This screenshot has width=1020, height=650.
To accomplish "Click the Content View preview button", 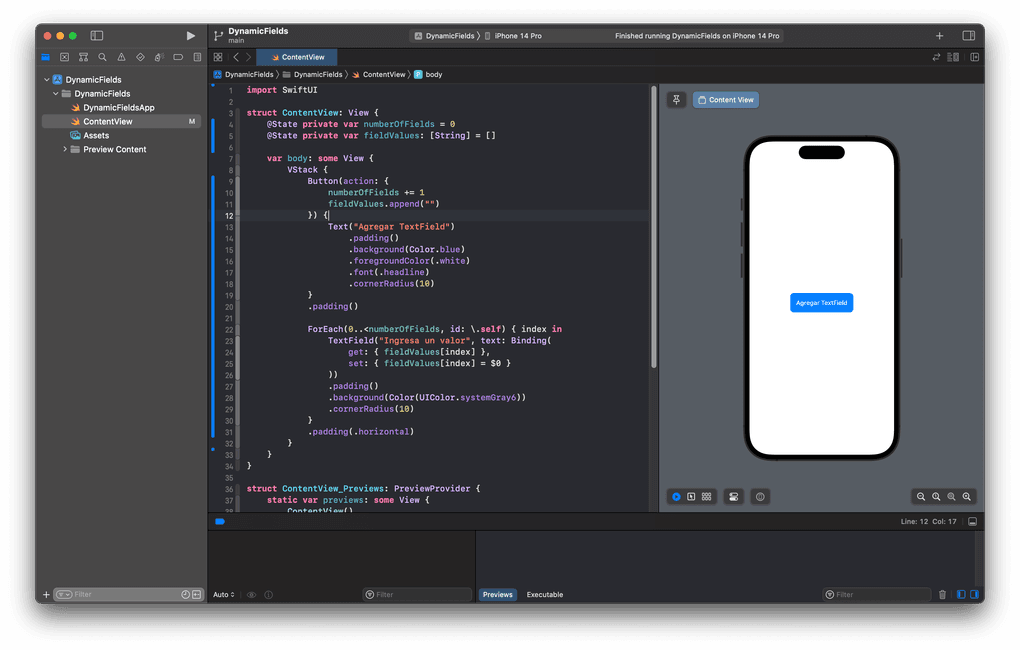I will 726,100.
